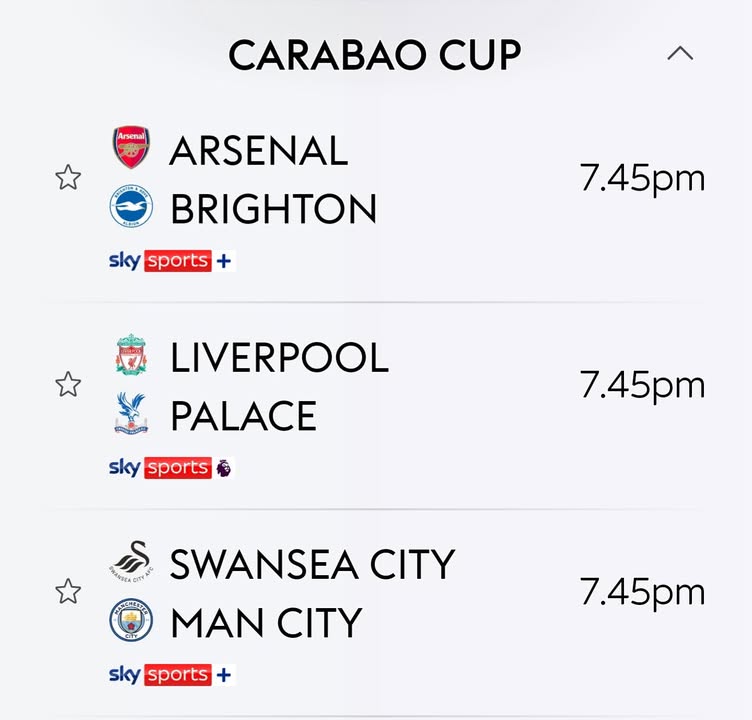This screenshot has width=752, height=720.
Task: Tap Sky Sports+ logo under Swansea match
Action: (x=170, y=675)
